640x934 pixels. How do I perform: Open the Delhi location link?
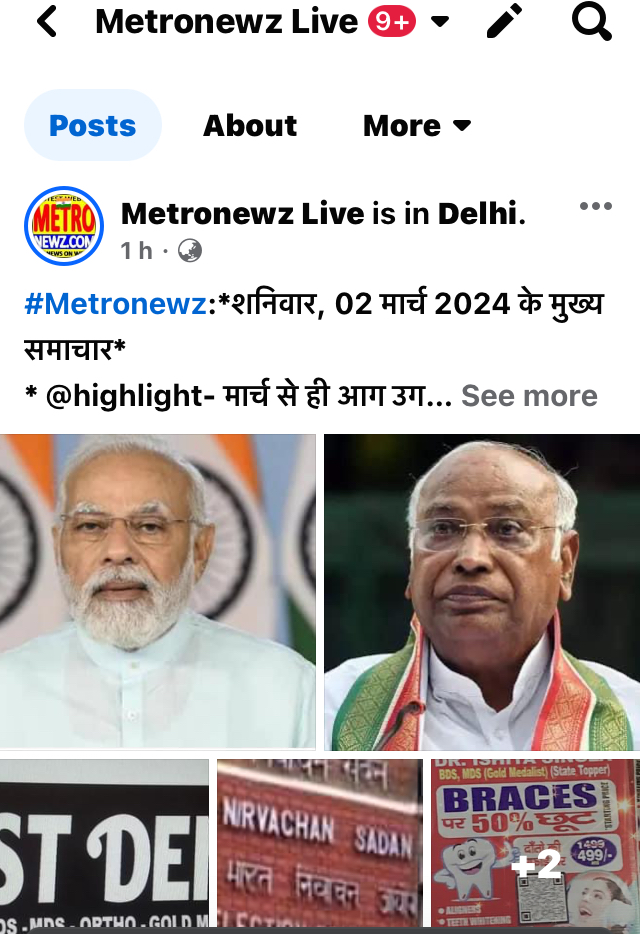(477, 213)
